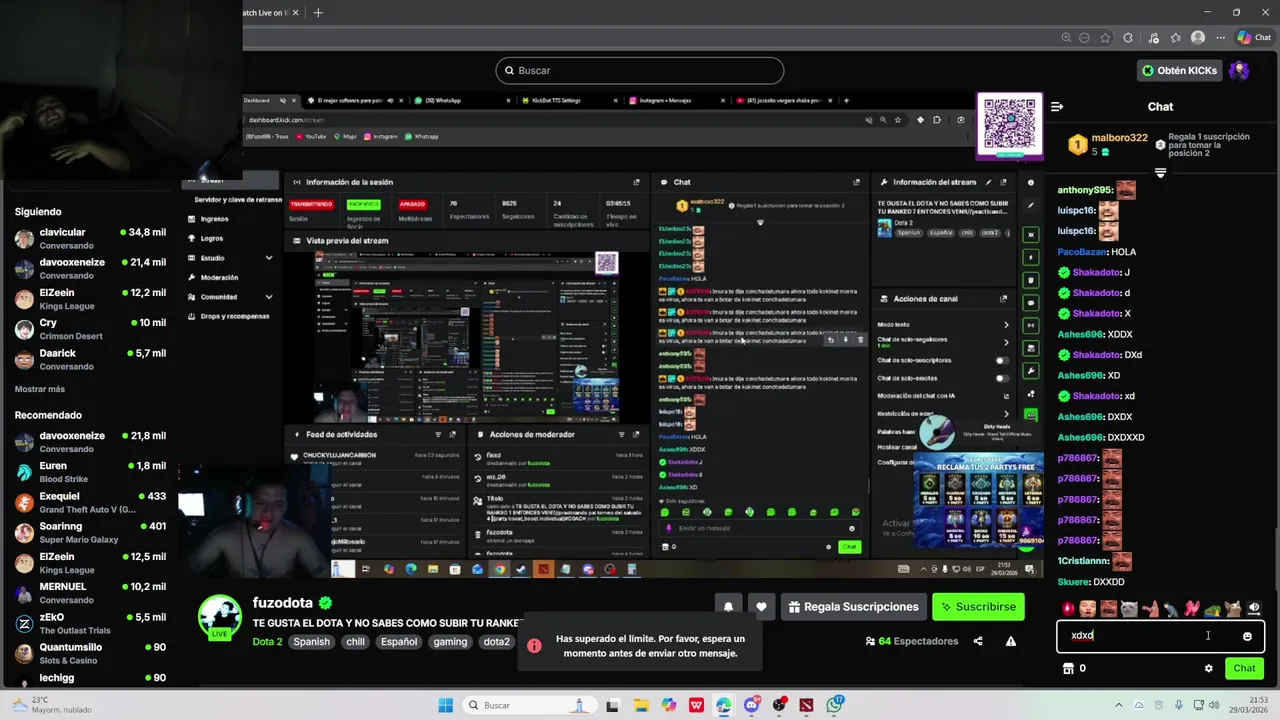Open Copilot app on taskbar

668,705
